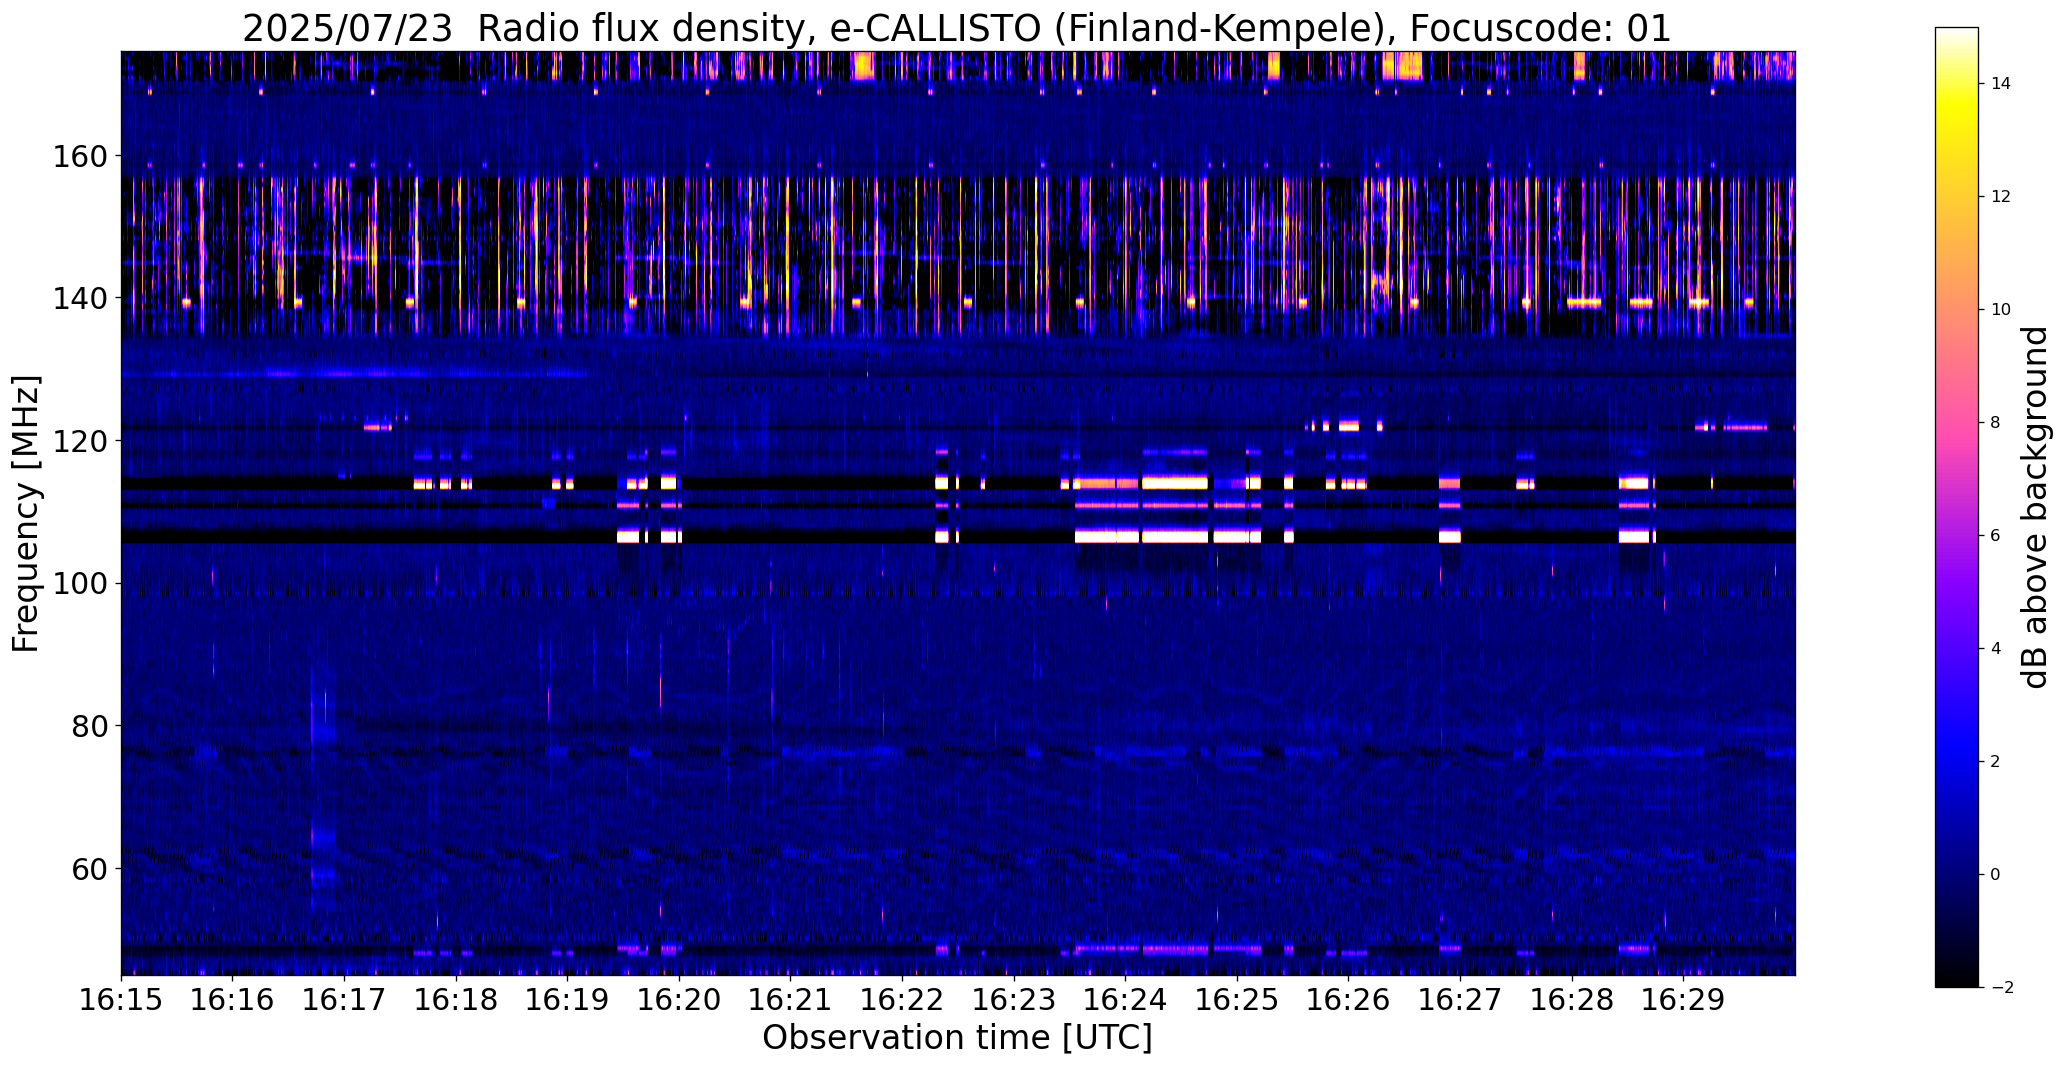Click the 4 dB colorbar tick label
2066x1067 pixels.
click(x=1995, y=649)
